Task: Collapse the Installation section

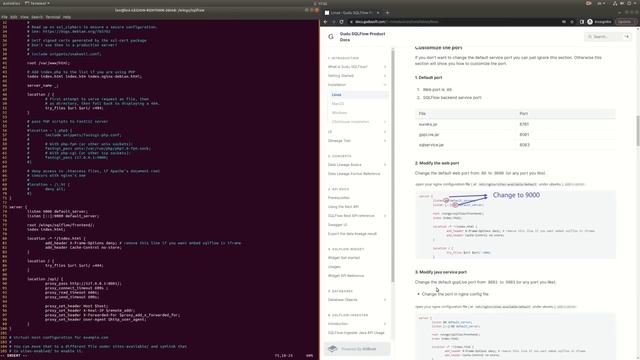Action: (384, 84)
